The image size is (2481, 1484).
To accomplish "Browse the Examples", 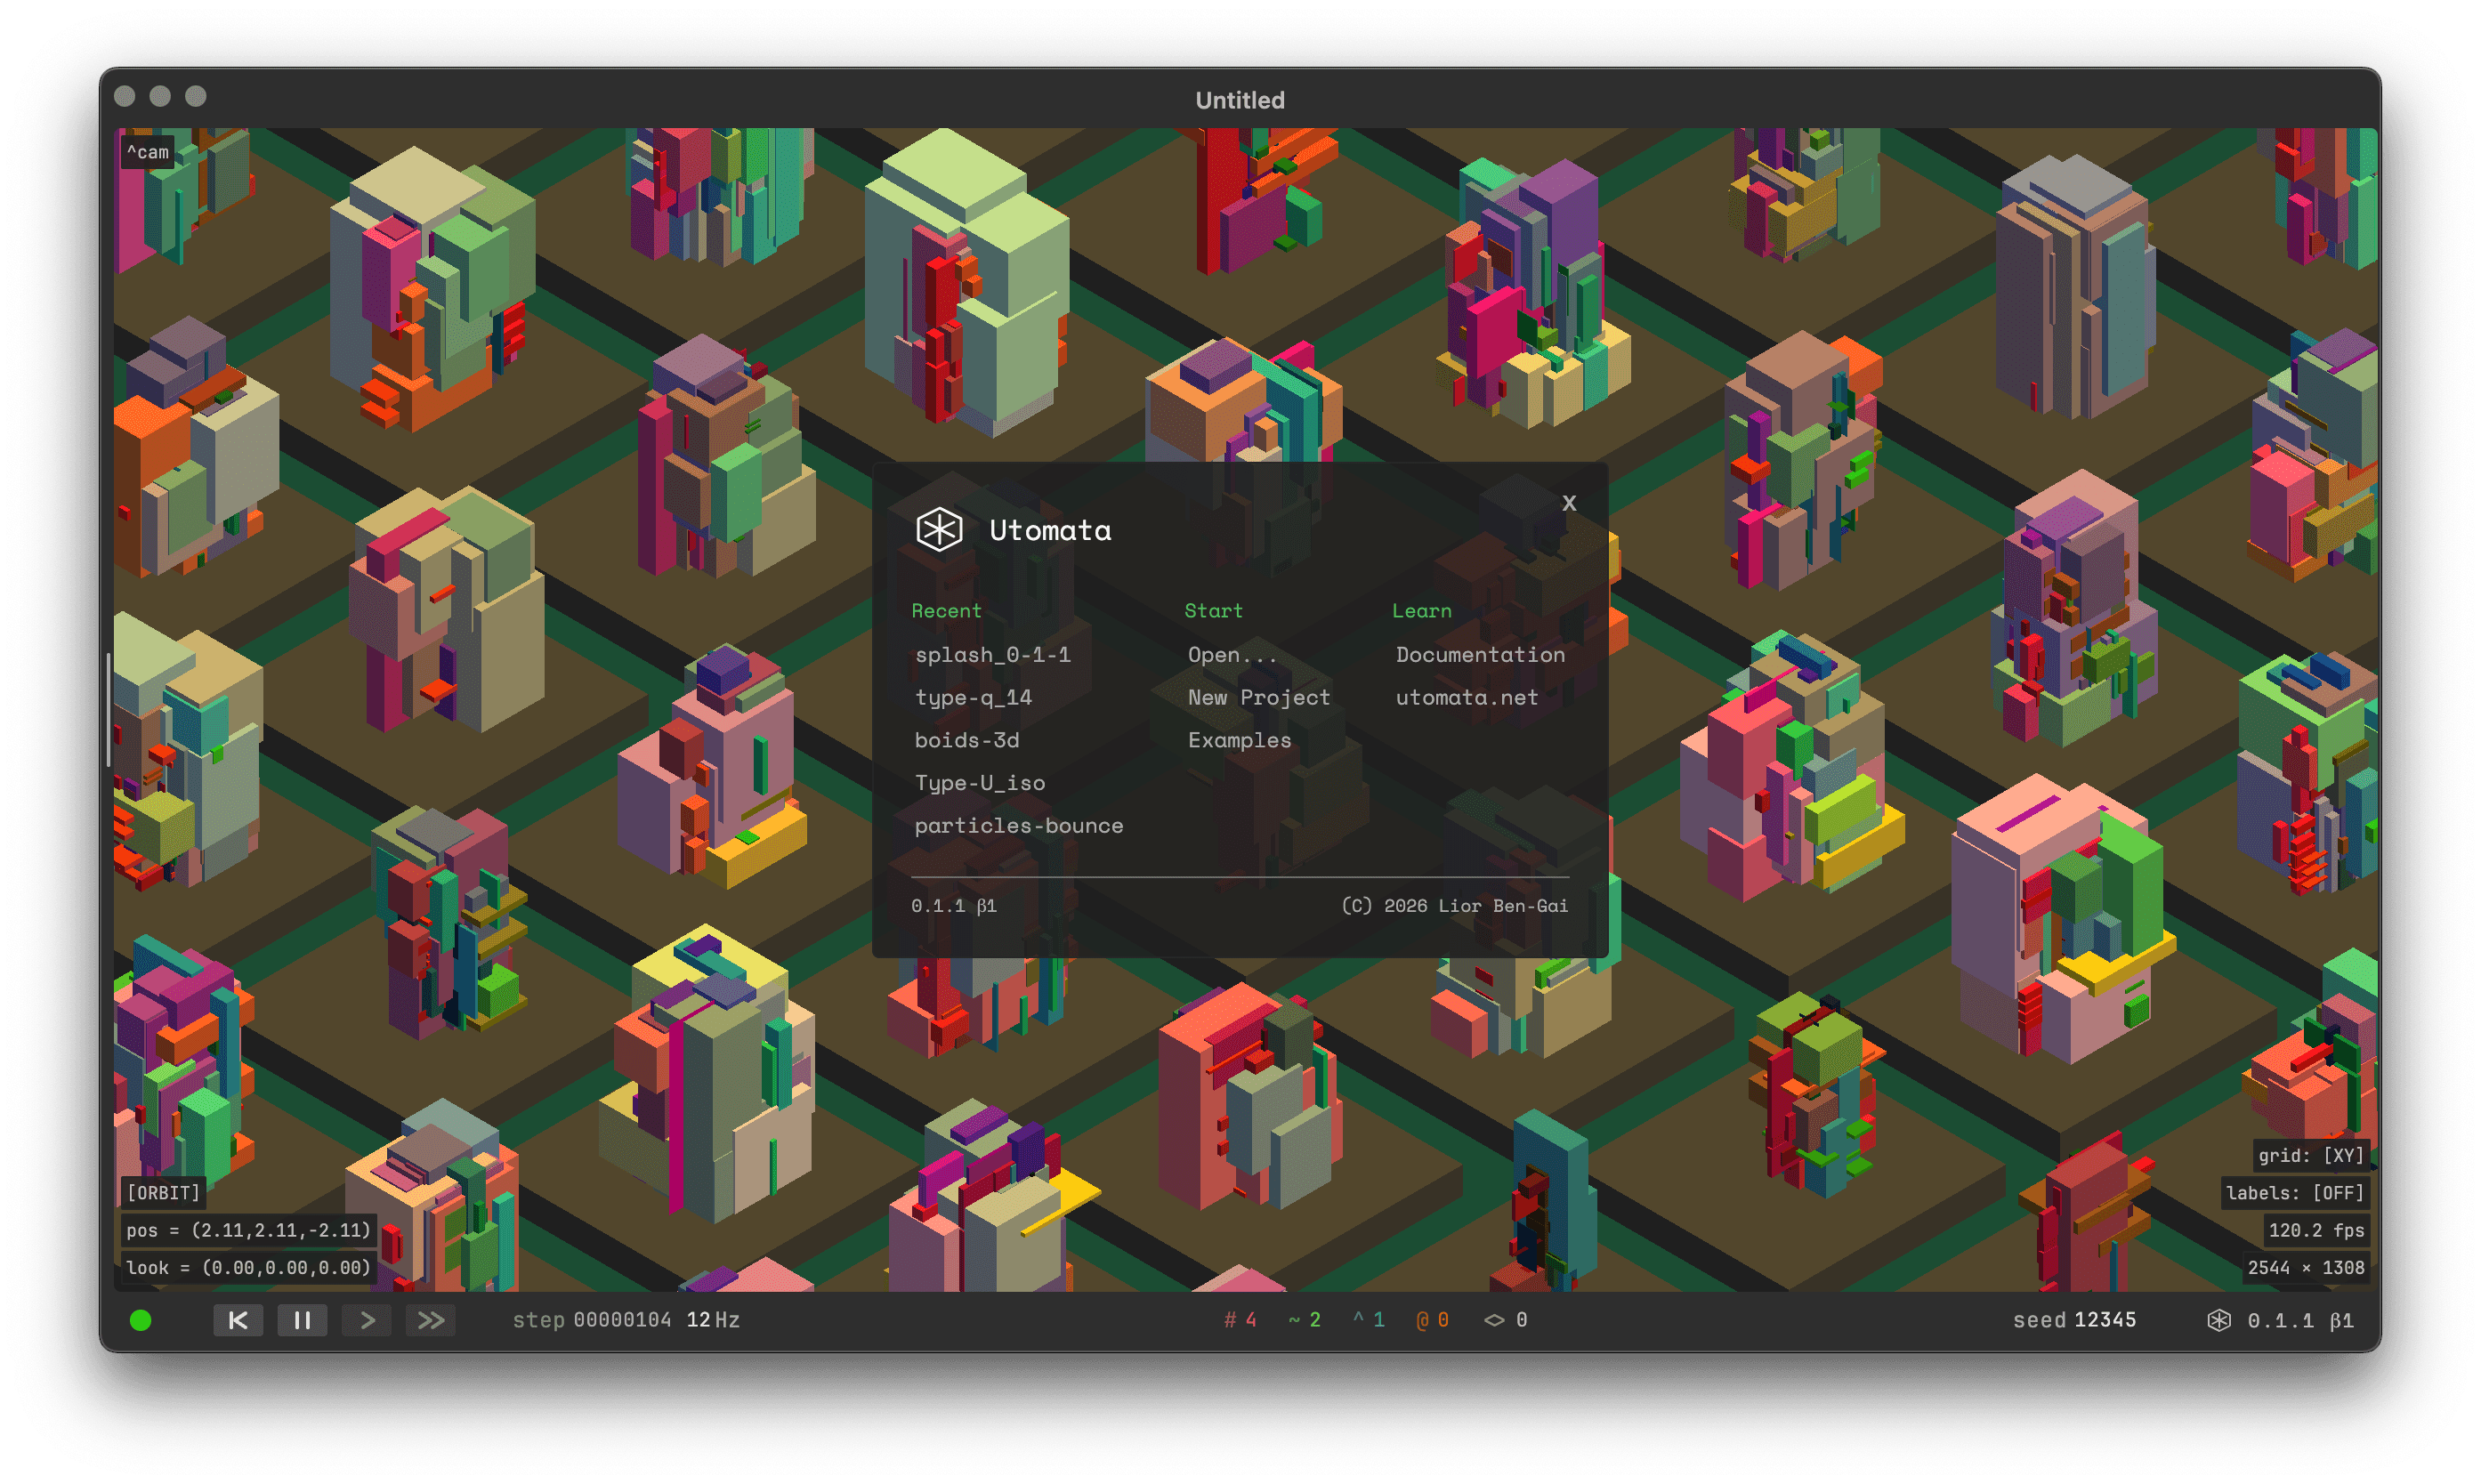I will (1239, 740).
